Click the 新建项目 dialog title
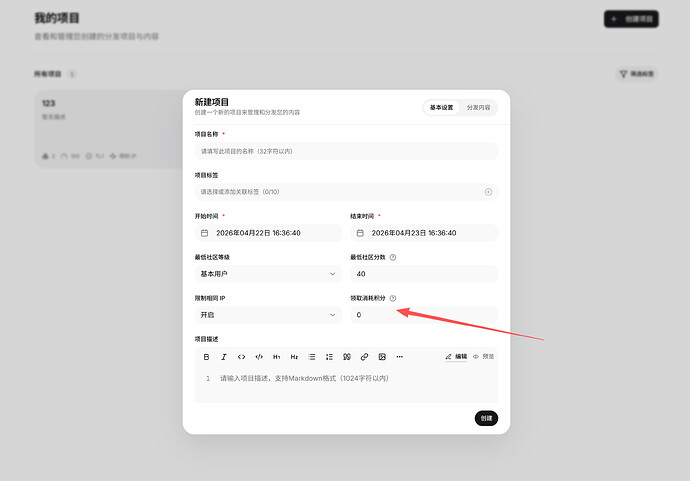The height and width of the screenshot is (481, 690). tap(212, 102)
